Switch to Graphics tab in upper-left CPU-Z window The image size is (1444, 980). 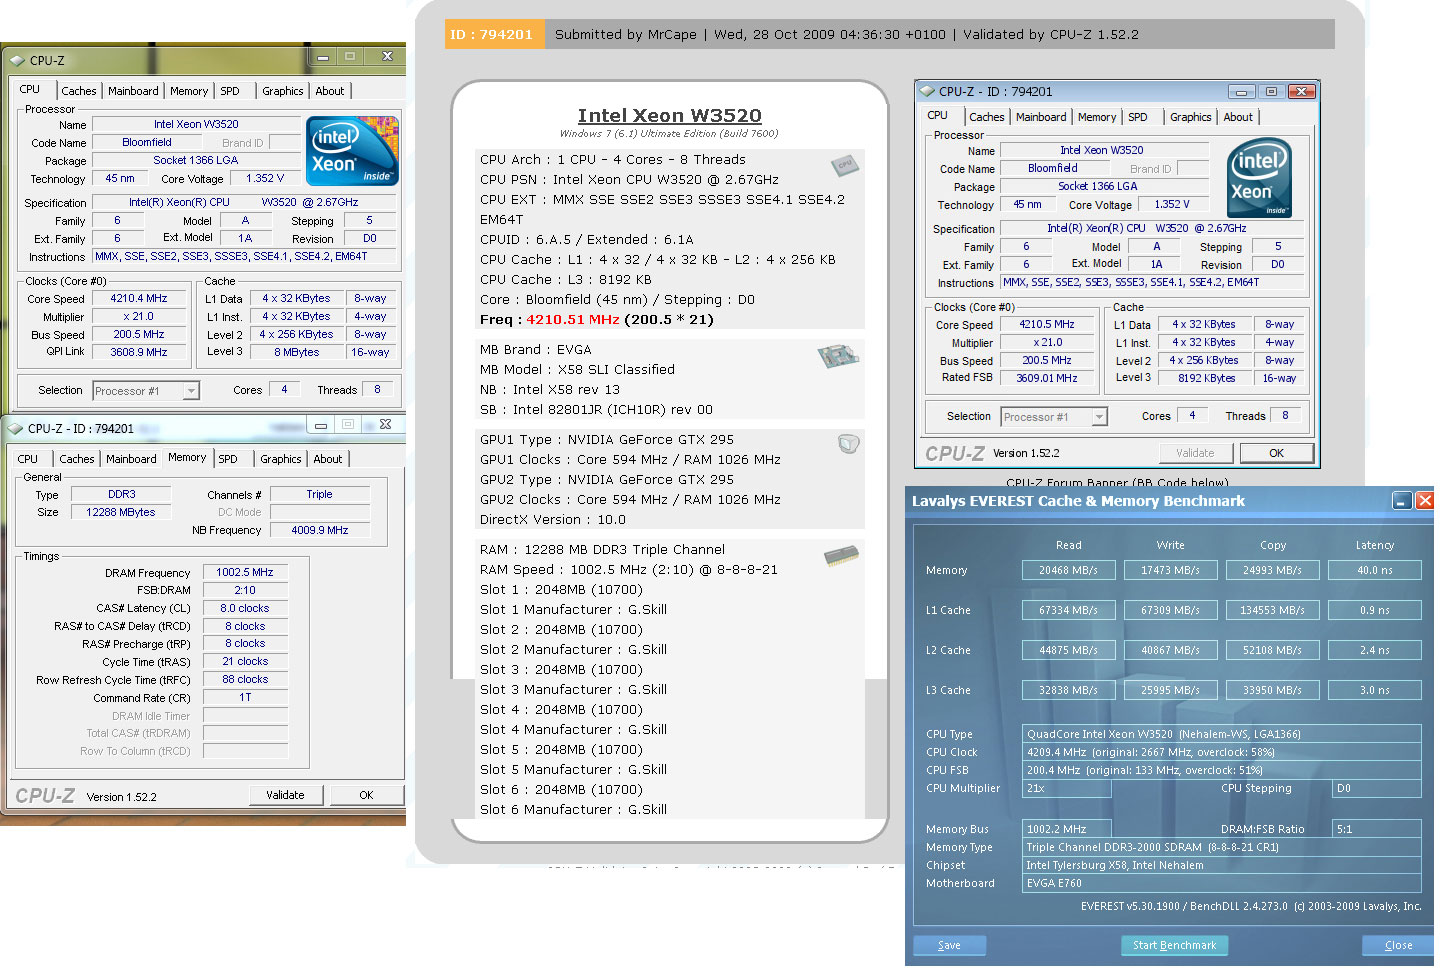point(283,91)
